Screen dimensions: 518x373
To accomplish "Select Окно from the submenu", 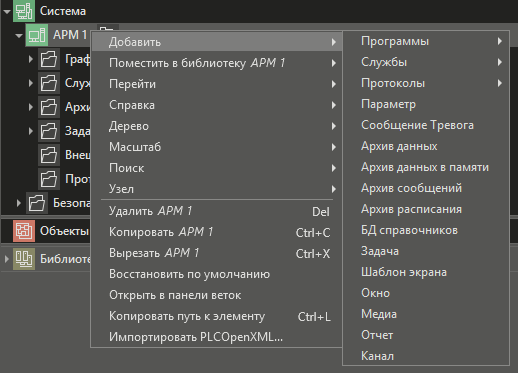I will coord(426,293).
